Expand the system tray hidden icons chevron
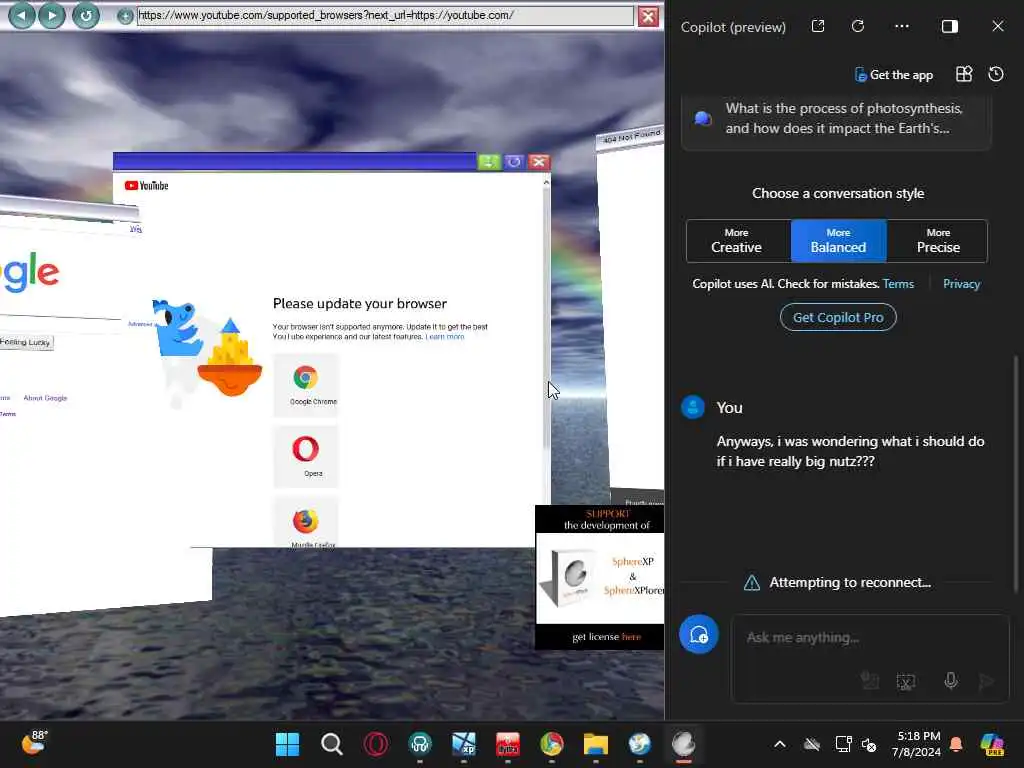 point(780,744)
